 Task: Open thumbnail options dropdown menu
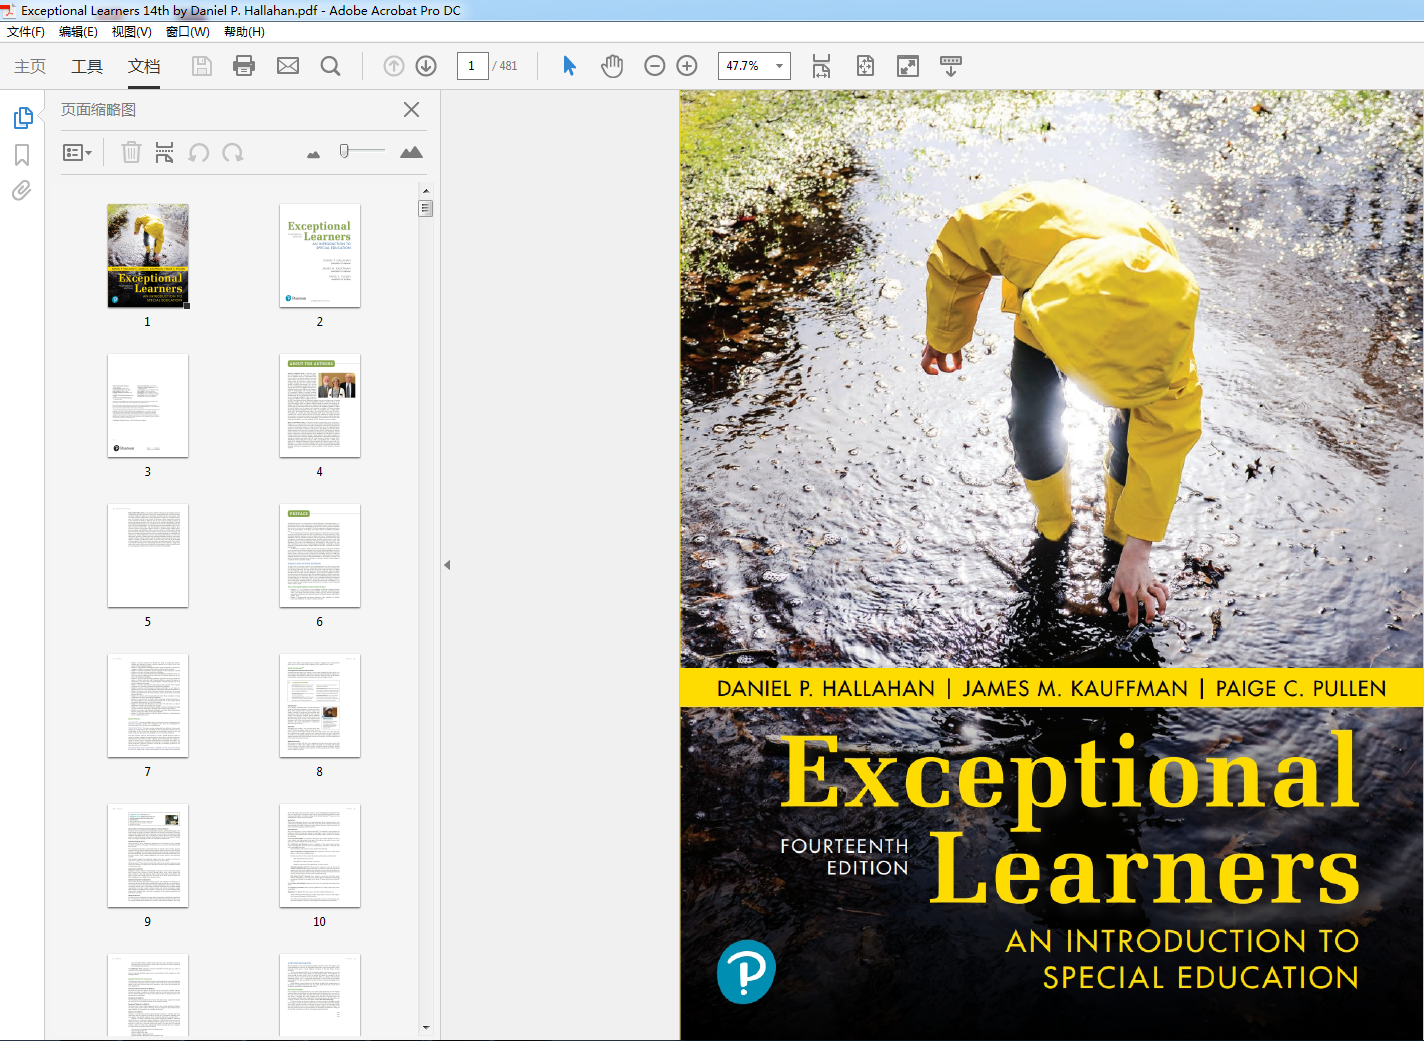pyautogui.click(x=77, y=152)
